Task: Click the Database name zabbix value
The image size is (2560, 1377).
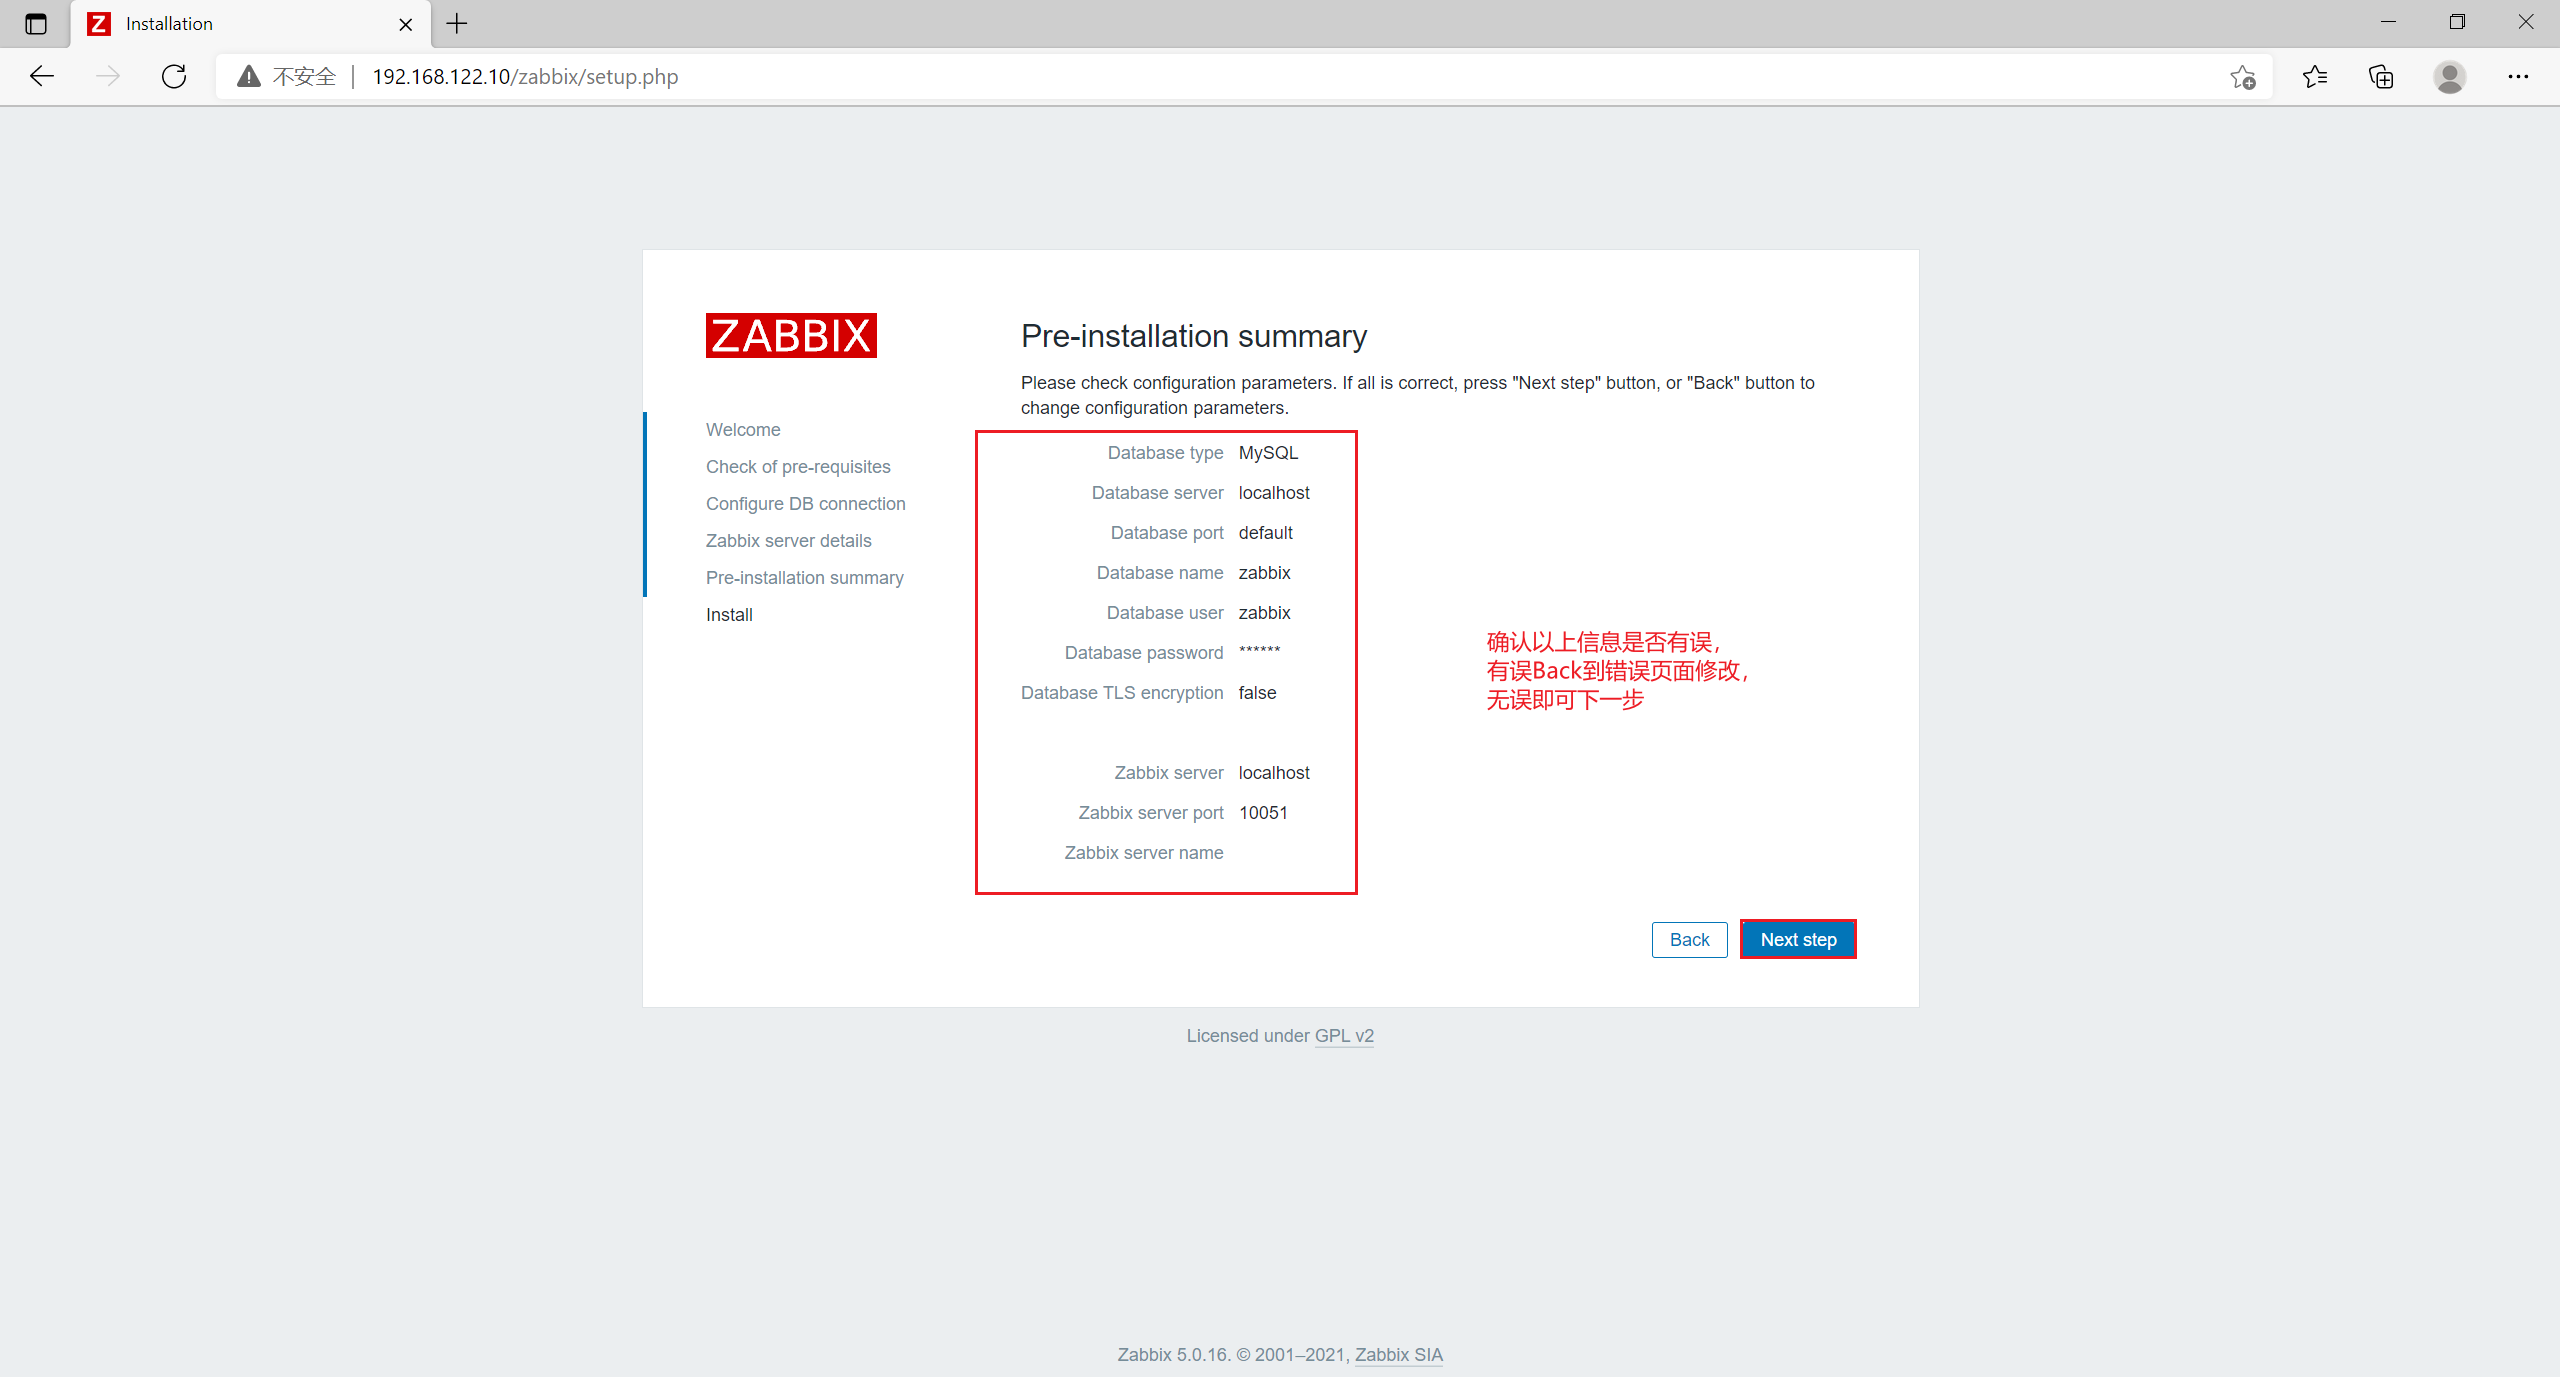Action: click(x=1264, y=573)
